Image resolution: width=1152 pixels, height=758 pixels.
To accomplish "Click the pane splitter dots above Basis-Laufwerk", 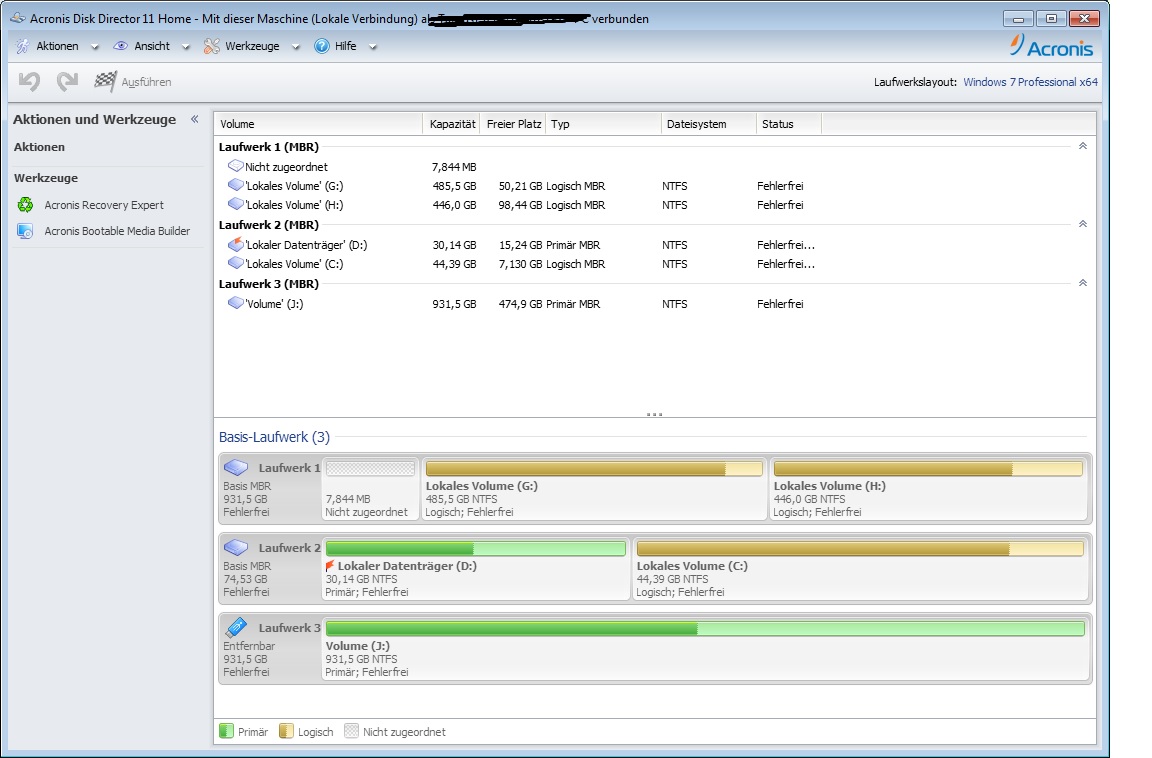I will (x=654, y=414).
